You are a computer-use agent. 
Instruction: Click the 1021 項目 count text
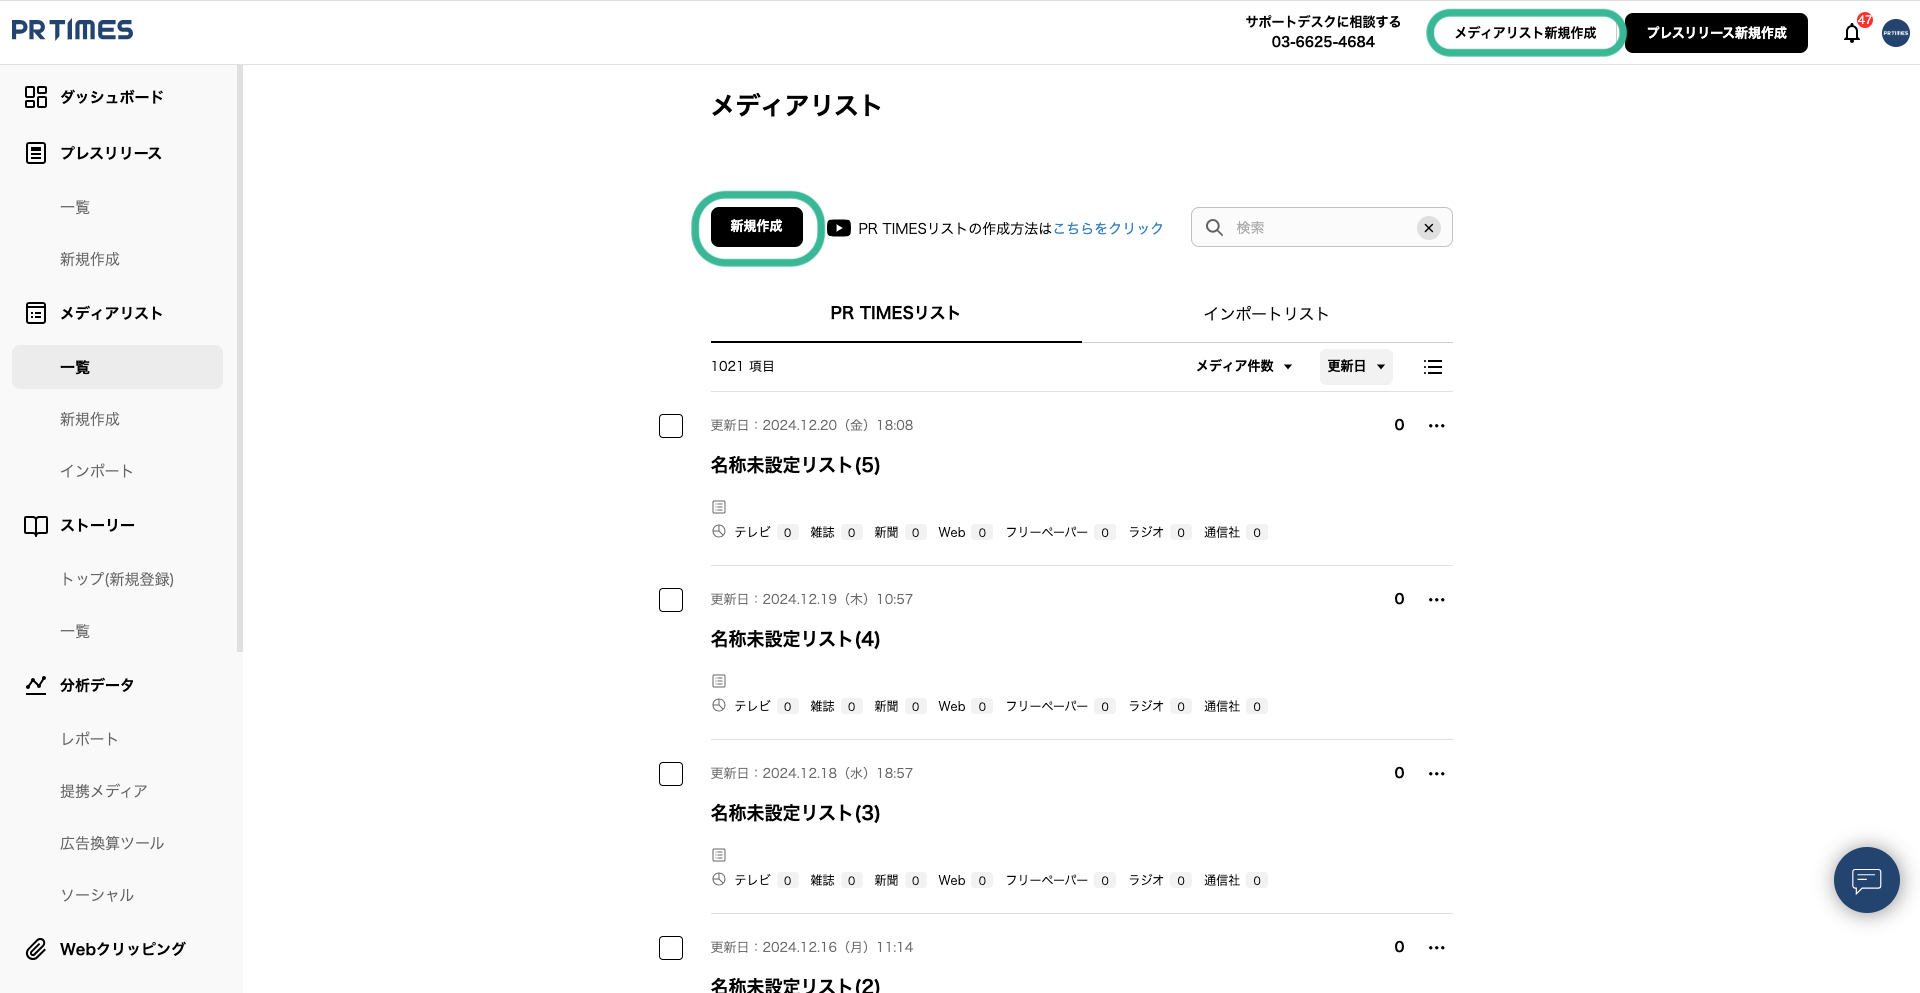(x=743, y=366)
